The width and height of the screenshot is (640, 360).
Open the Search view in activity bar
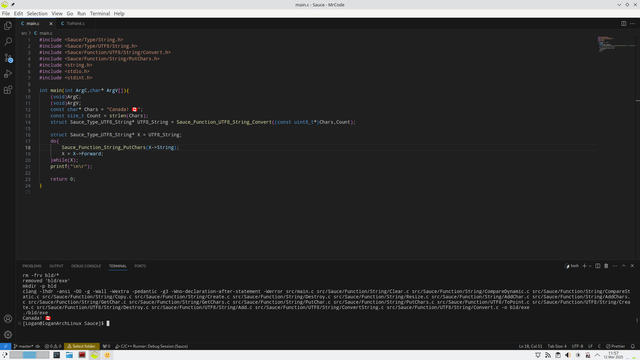pyautogui.click(x=8, y=42)
